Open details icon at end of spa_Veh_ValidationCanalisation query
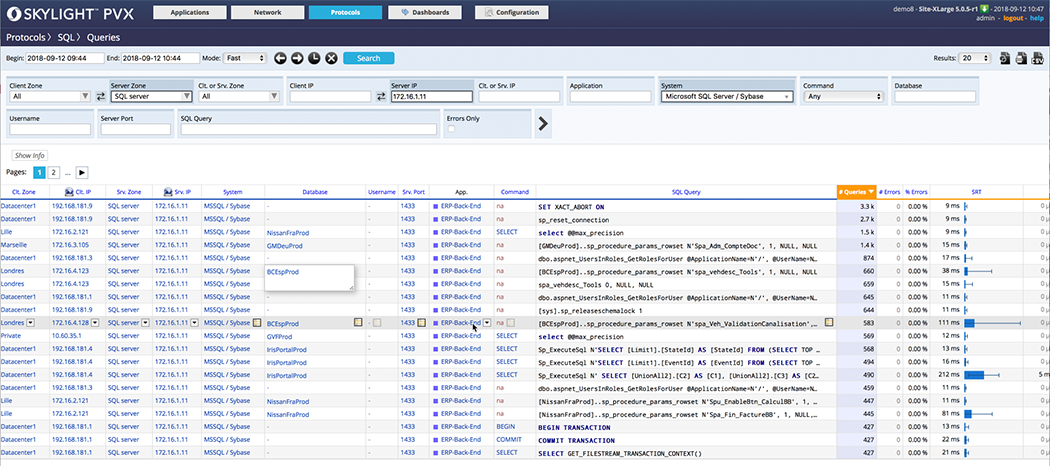 [830, 323]
